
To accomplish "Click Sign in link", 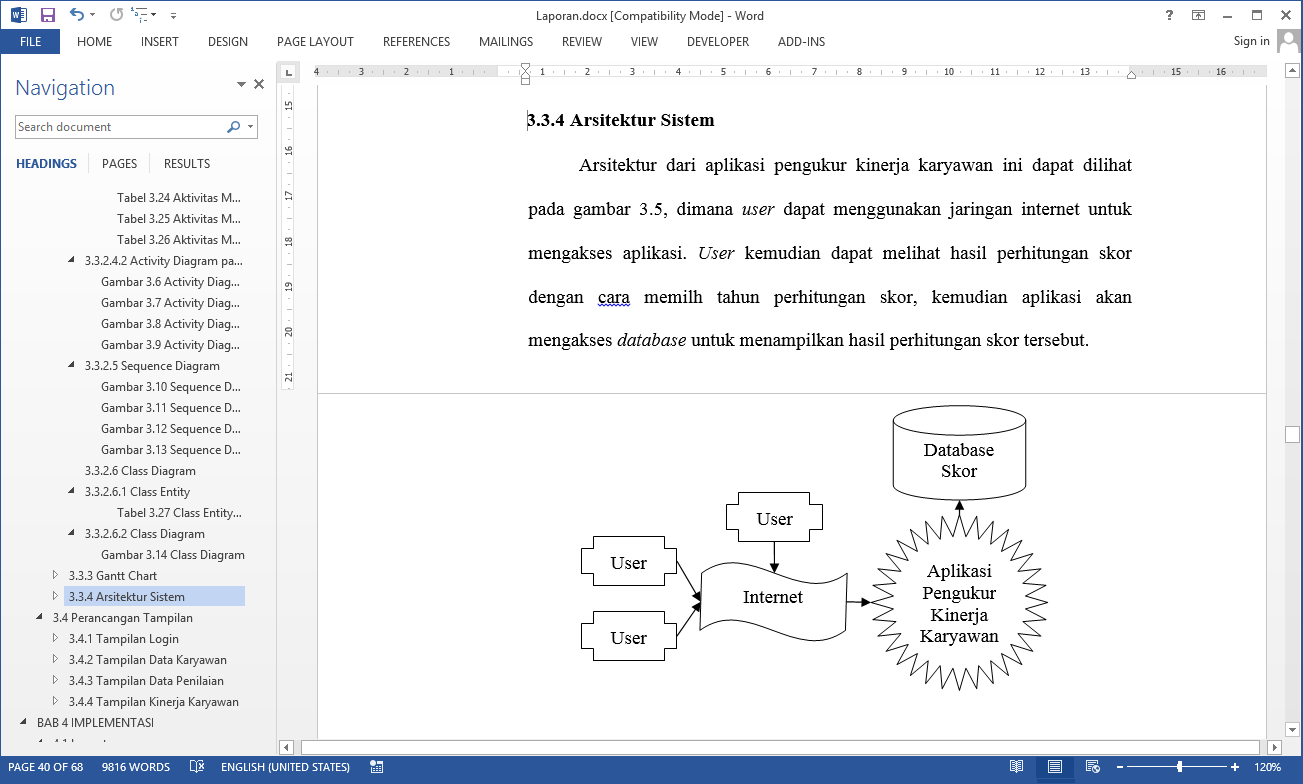I will coord(1251,41).
